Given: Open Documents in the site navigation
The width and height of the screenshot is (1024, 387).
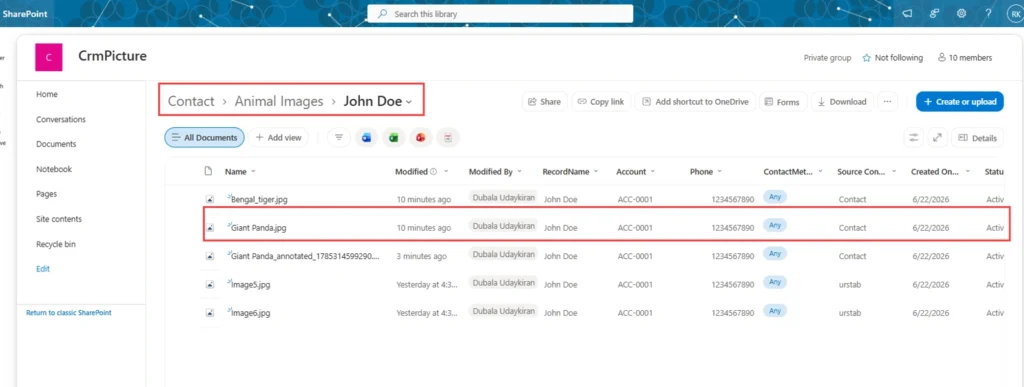Looking at the screenshot, I should click(56, 144).
